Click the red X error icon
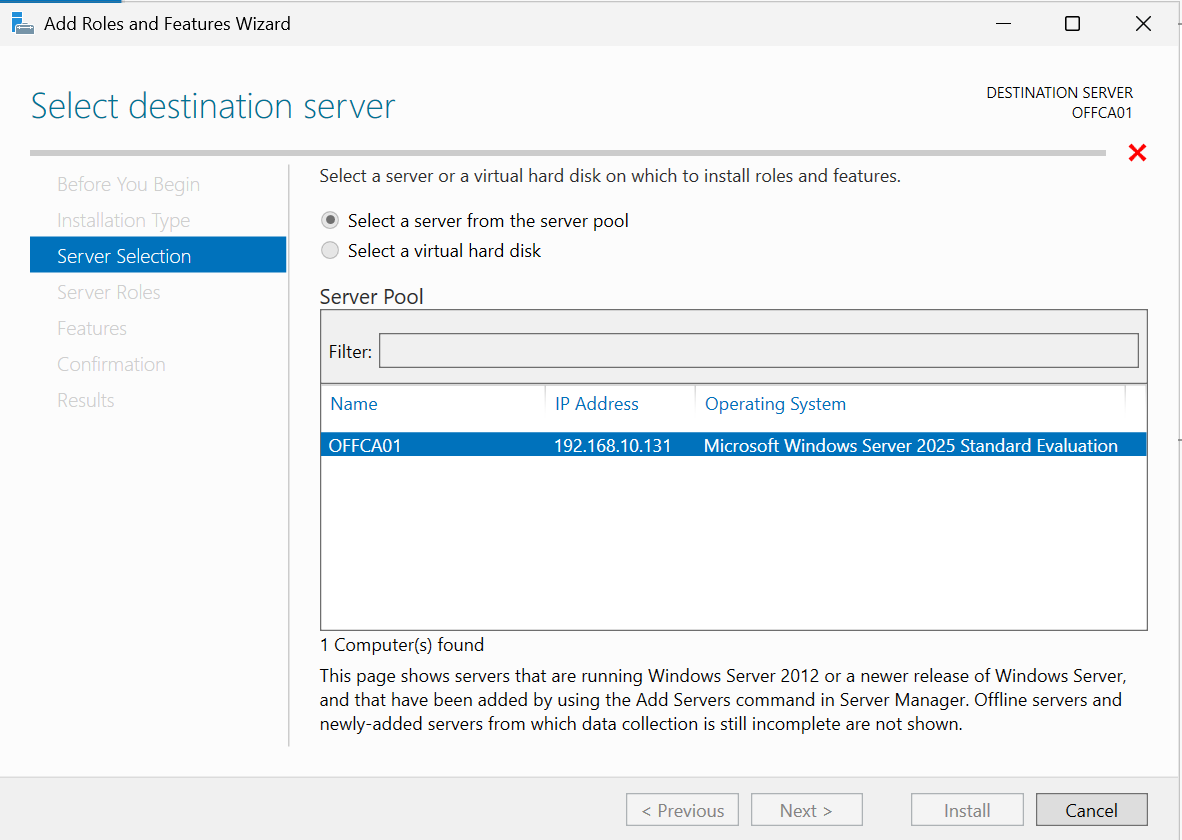The width and height of the screenshot is (1182, 840). point(1137,153)
